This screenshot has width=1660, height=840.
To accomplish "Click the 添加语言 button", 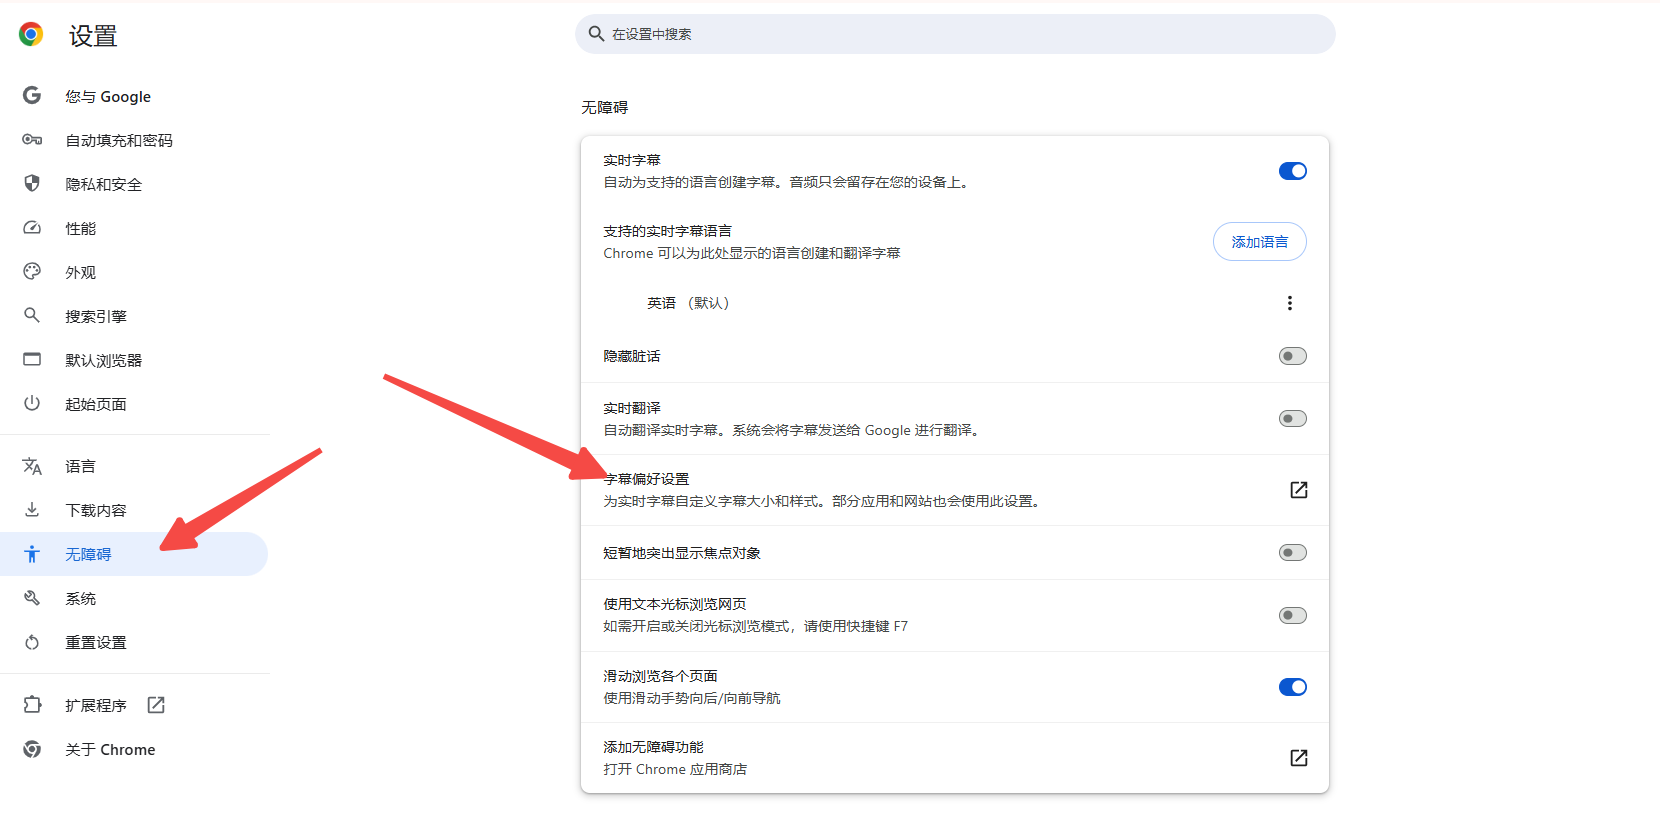I will (1260, 242).
